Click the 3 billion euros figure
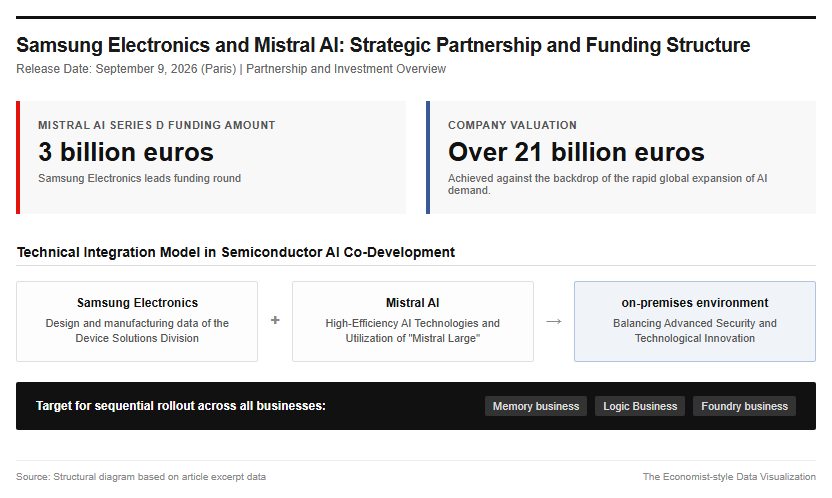The image size is (832, 498). [x=126, y=152]
